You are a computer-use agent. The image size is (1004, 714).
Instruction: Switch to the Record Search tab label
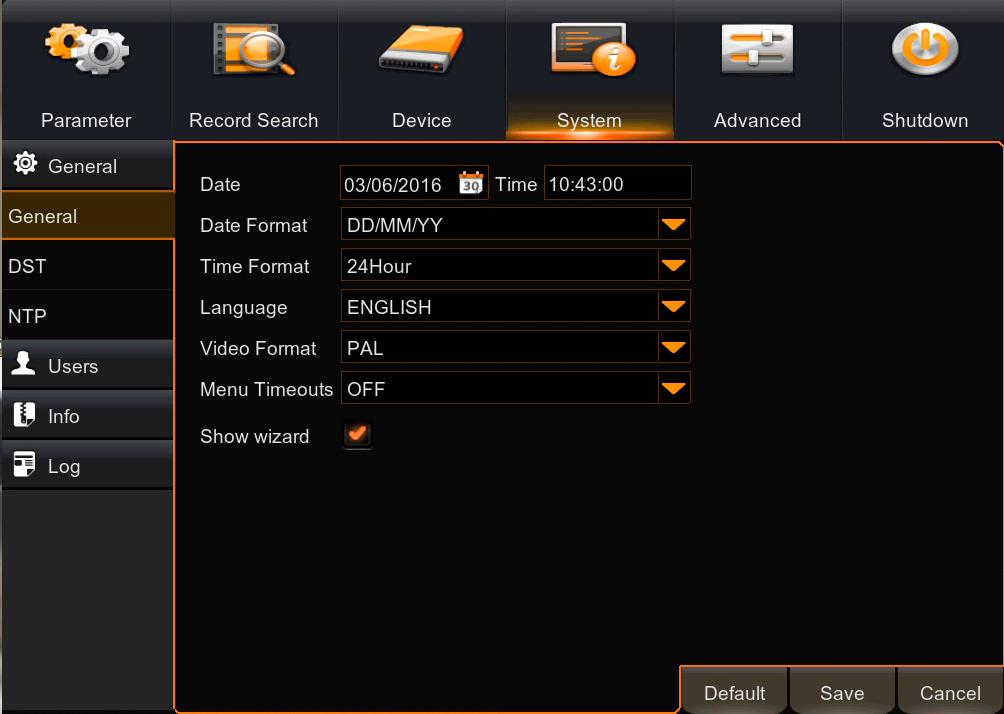(x=254, y=120)
